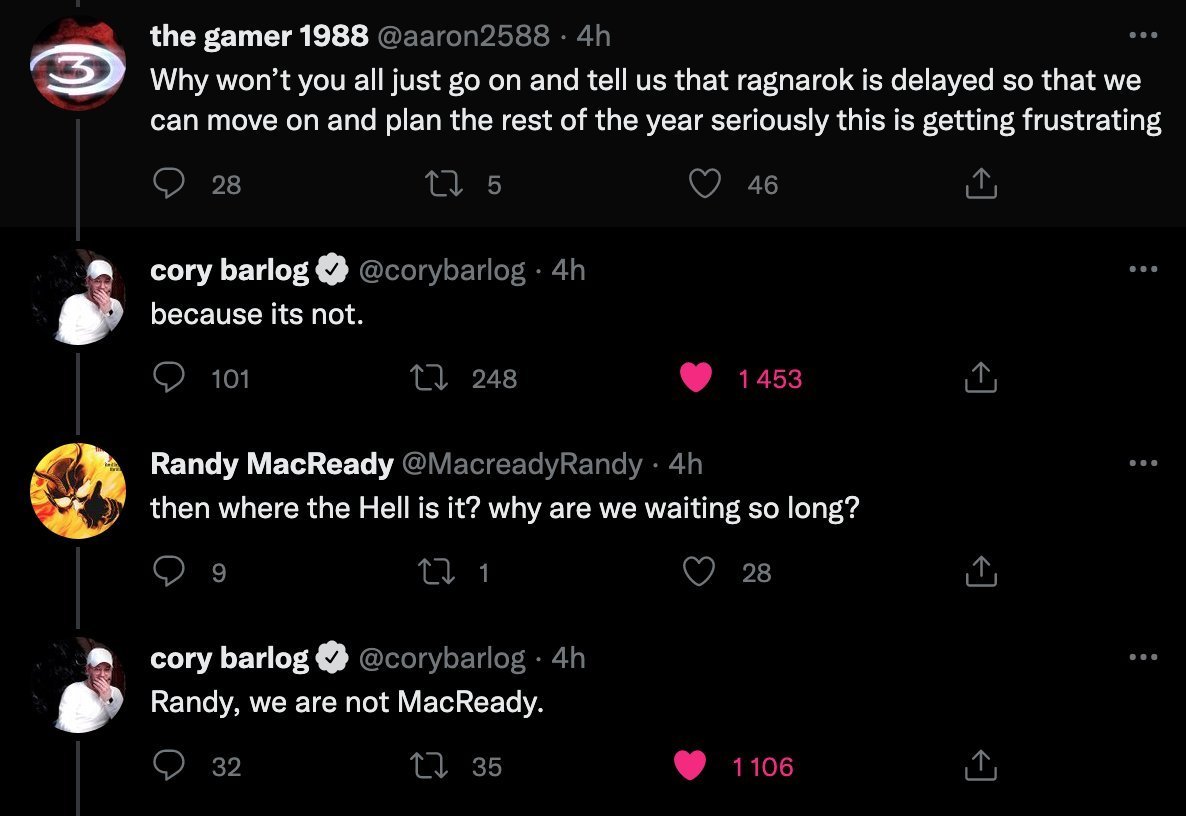The height and width of the screenshot is (816, 1186).
Task: Open more options on the gamer 1988 tweet
Action: pos(1143,35)
